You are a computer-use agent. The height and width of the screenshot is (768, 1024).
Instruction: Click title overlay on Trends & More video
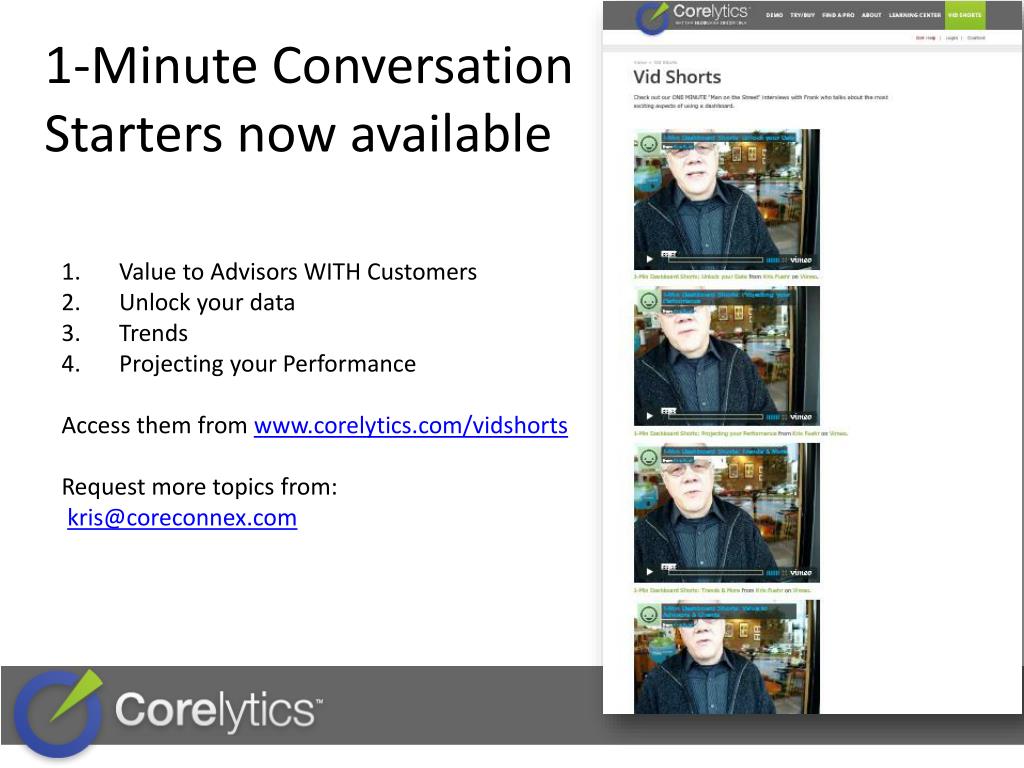pos(726,451)
